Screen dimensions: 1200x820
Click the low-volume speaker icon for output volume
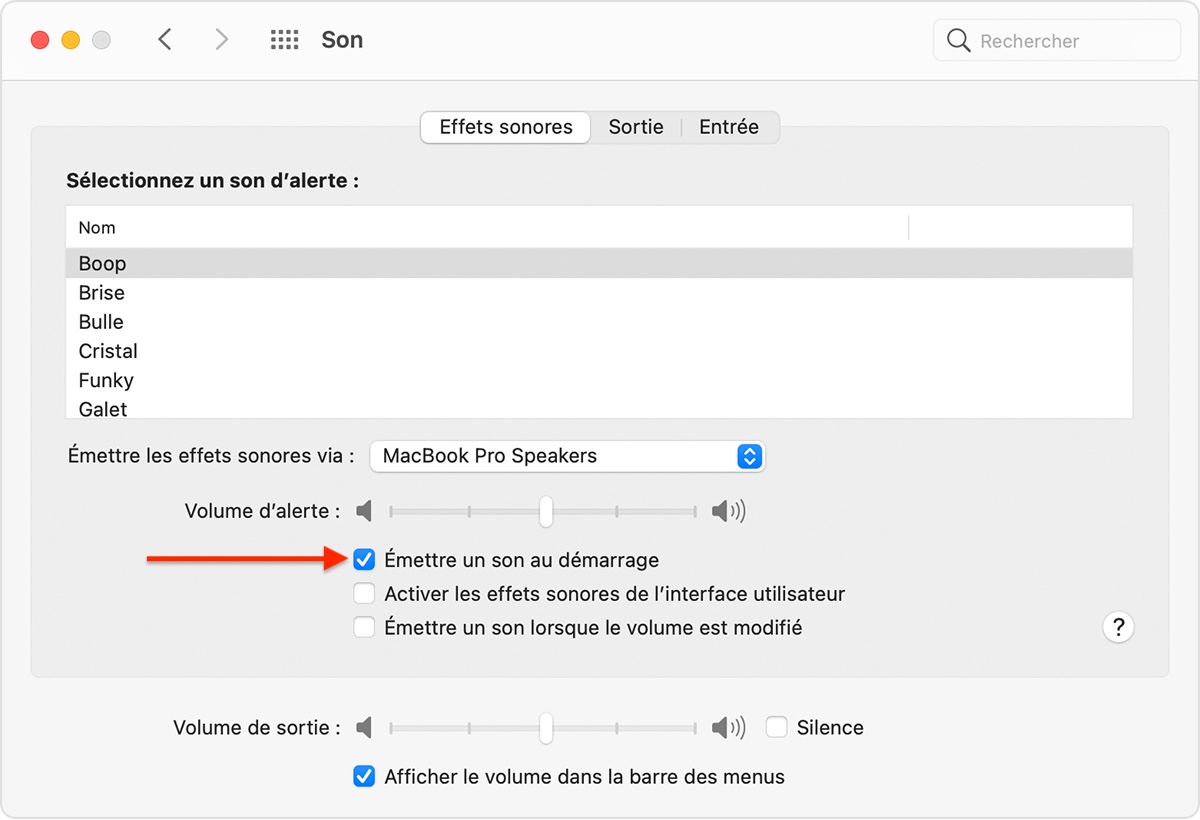[x=364, y=728]
